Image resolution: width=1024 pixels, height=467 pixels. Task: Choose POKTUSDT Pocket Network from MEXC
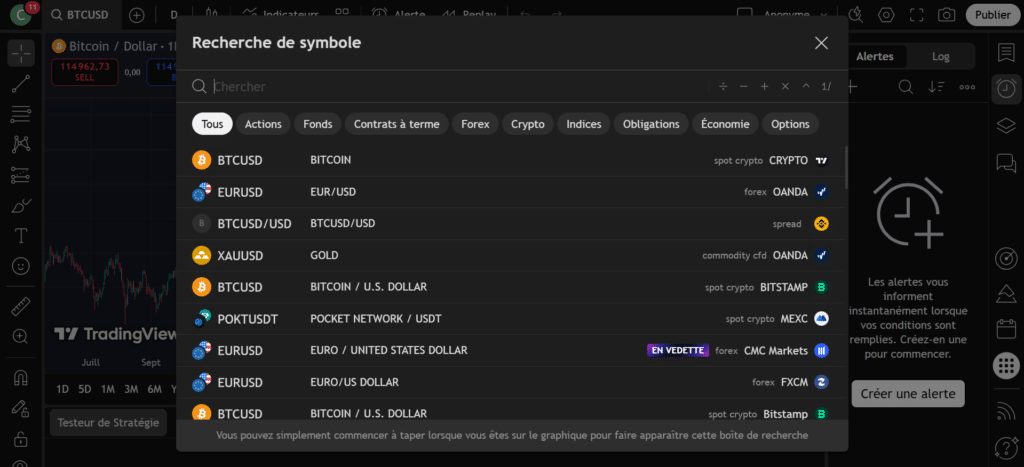coord(511,319)
